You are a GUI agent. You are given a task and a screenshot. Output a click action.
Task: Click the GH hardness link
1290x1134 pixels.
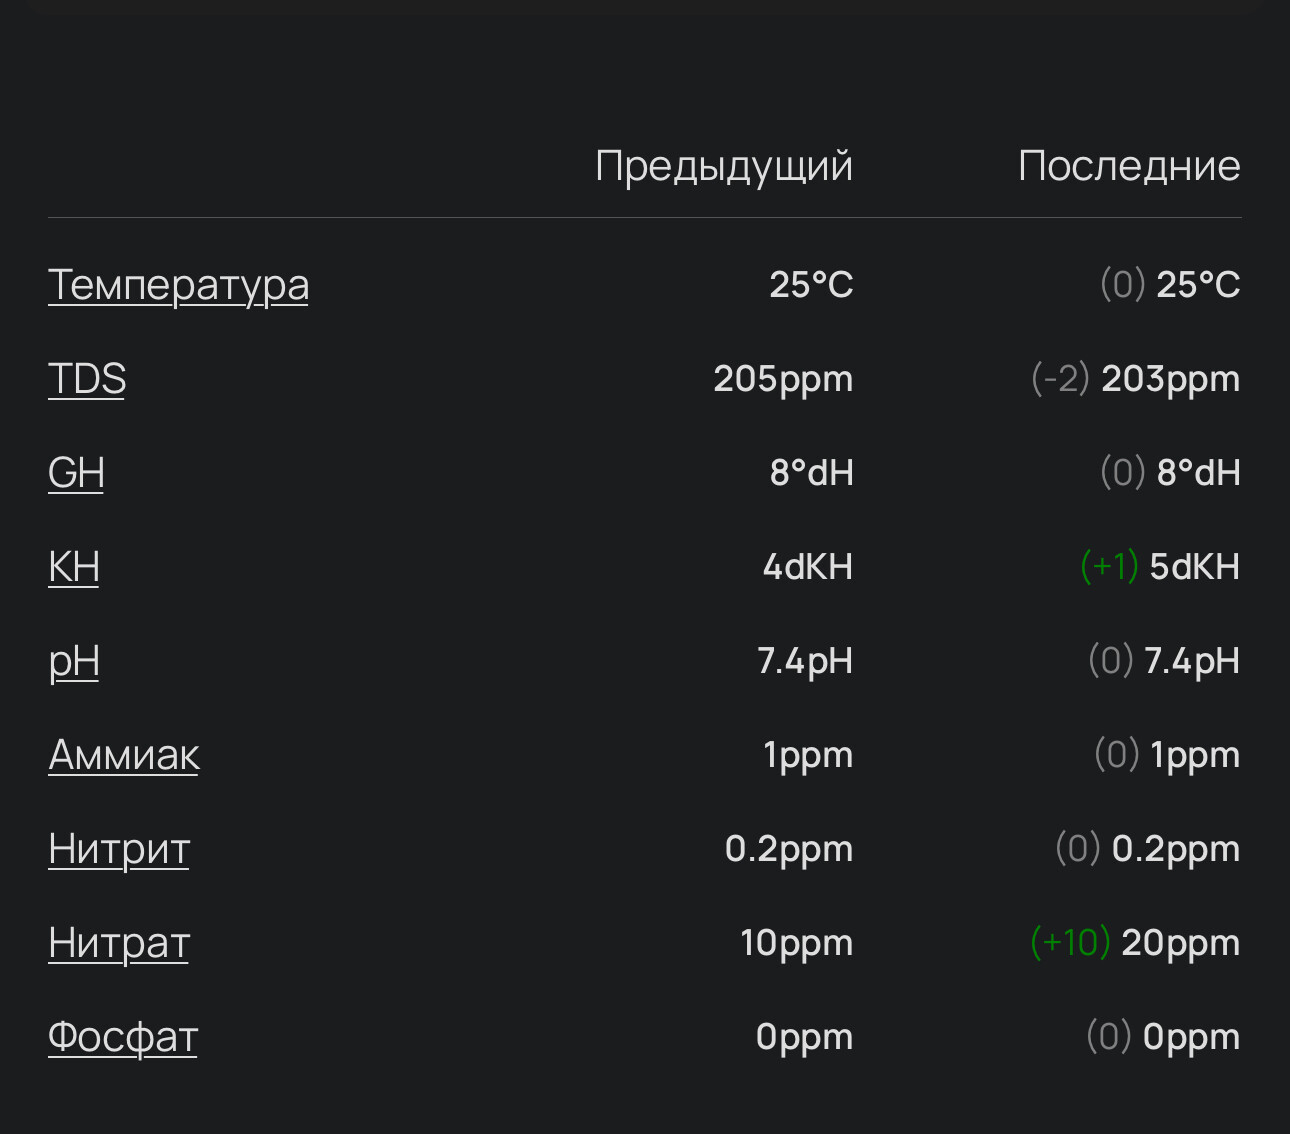click(76, 473)
